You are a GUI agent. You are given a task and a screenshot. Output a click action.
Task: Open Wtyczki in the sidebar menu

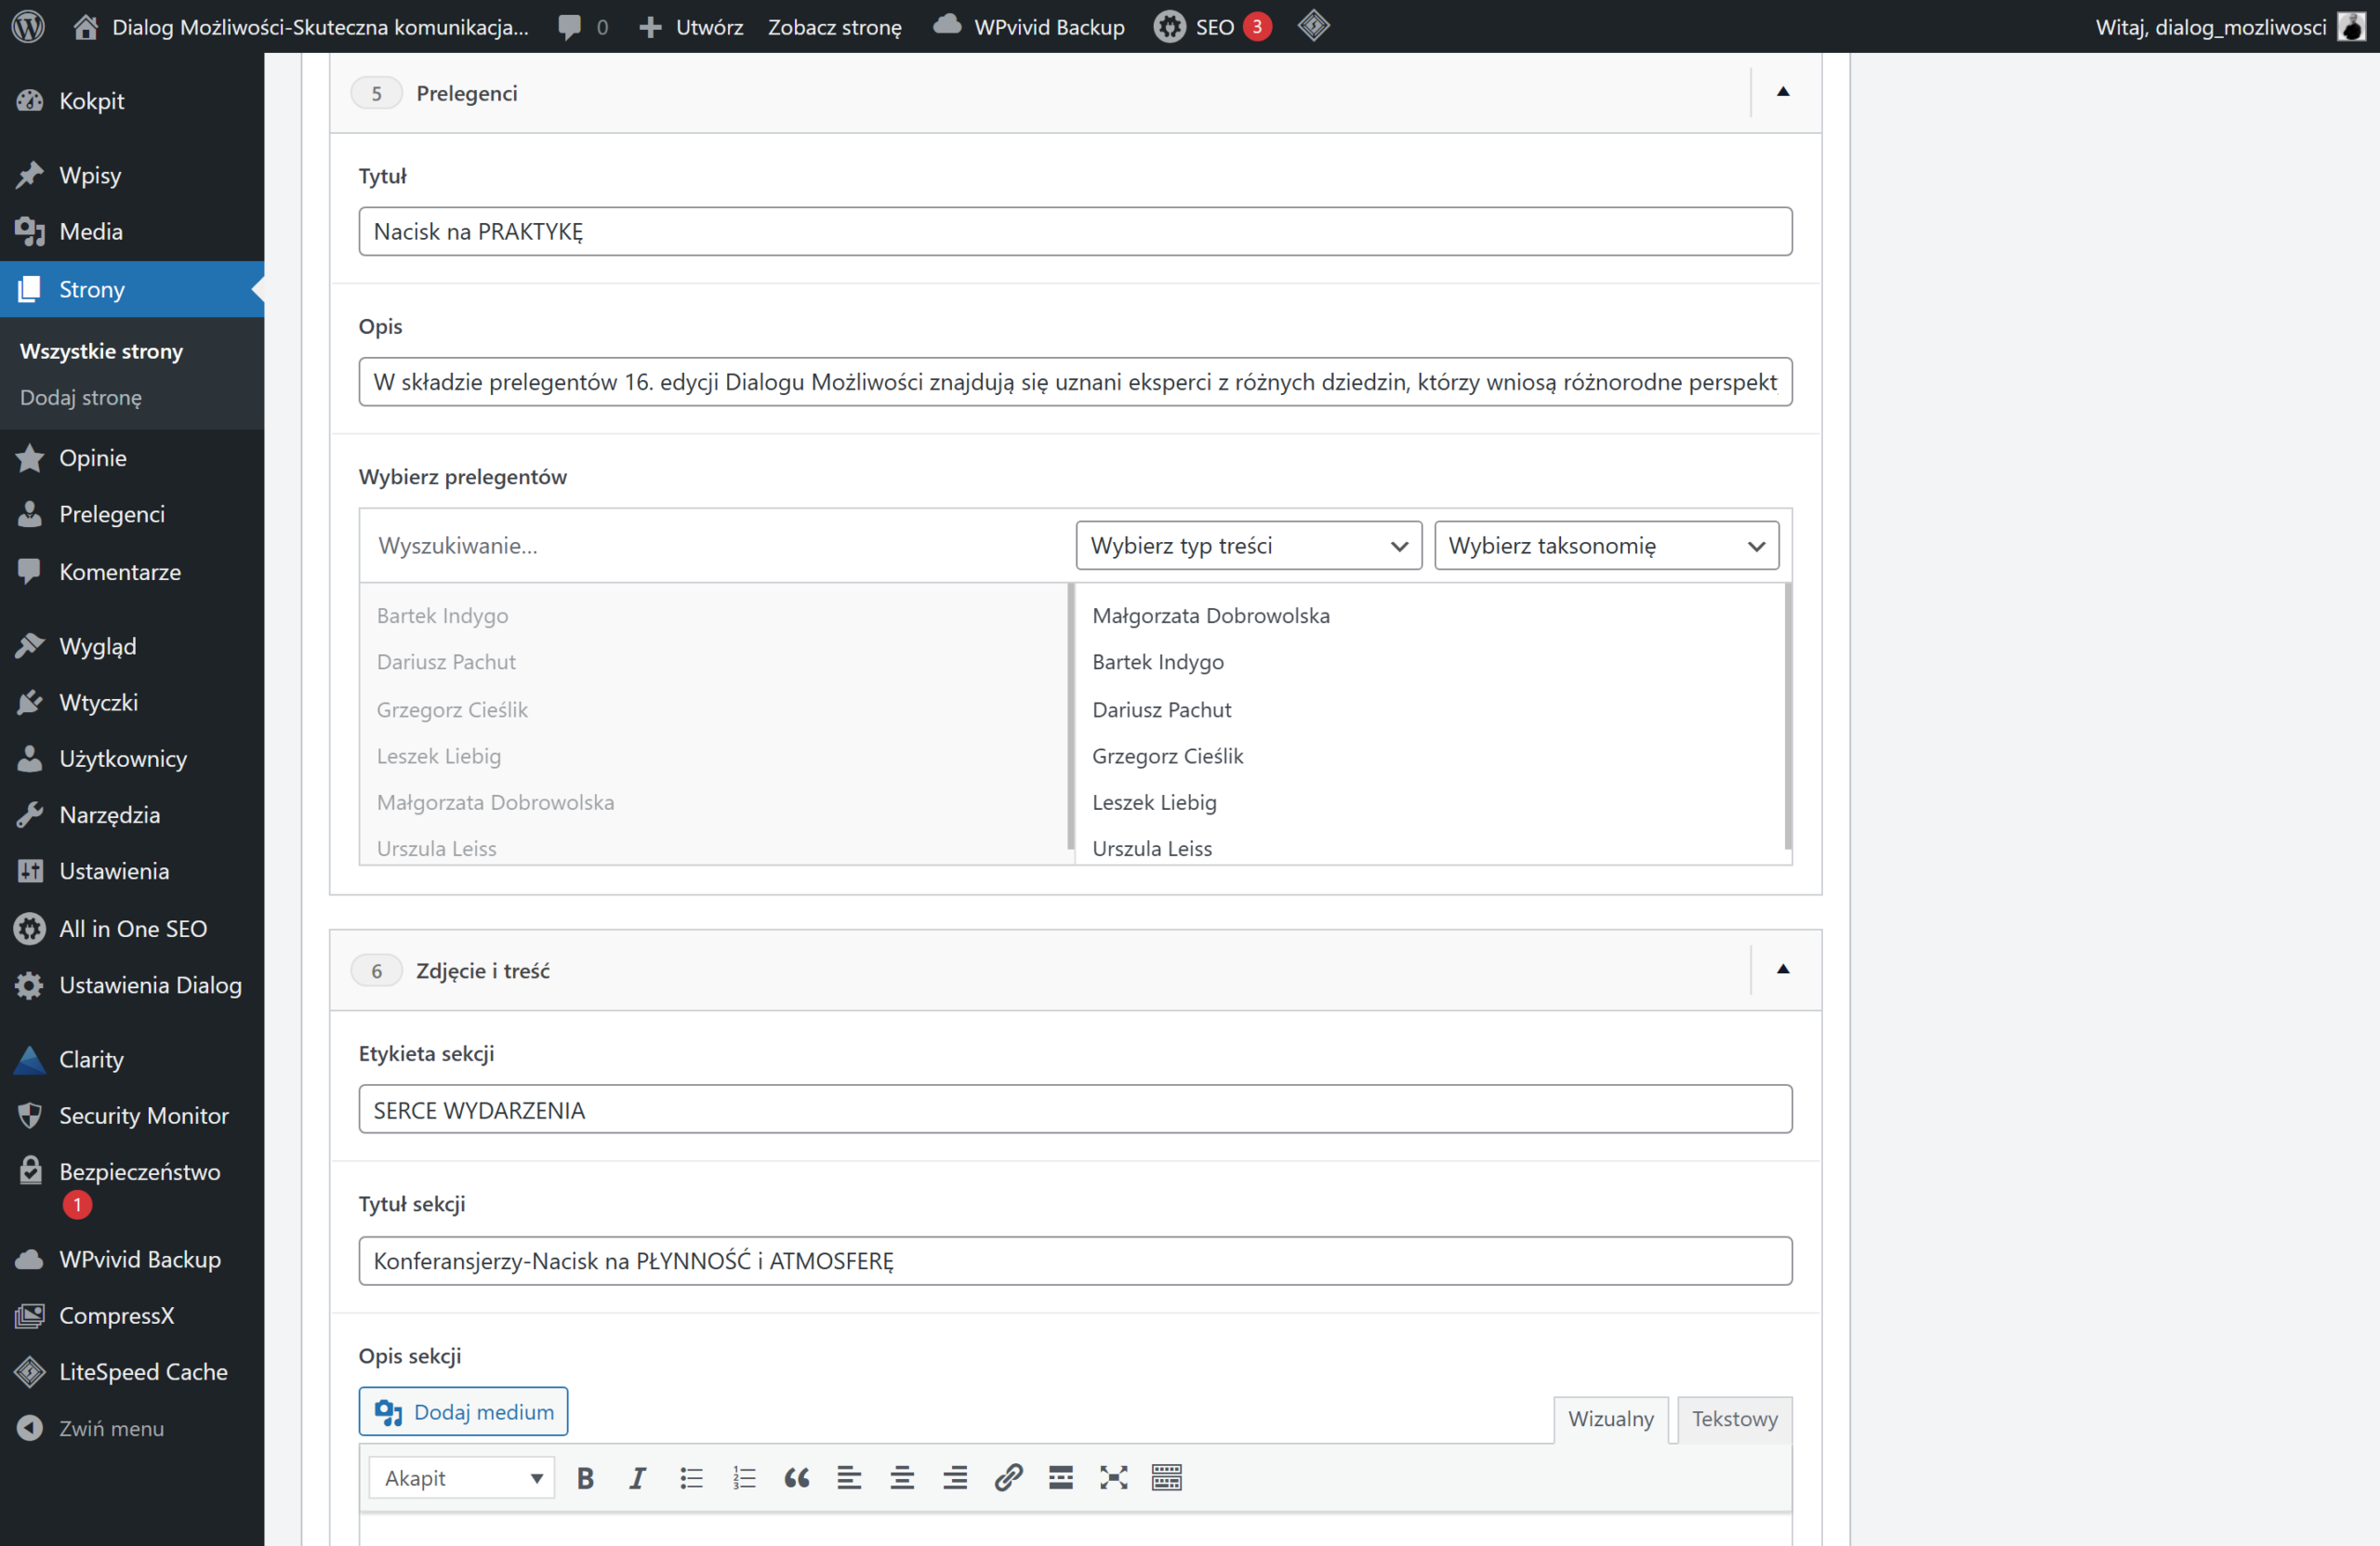98,702
